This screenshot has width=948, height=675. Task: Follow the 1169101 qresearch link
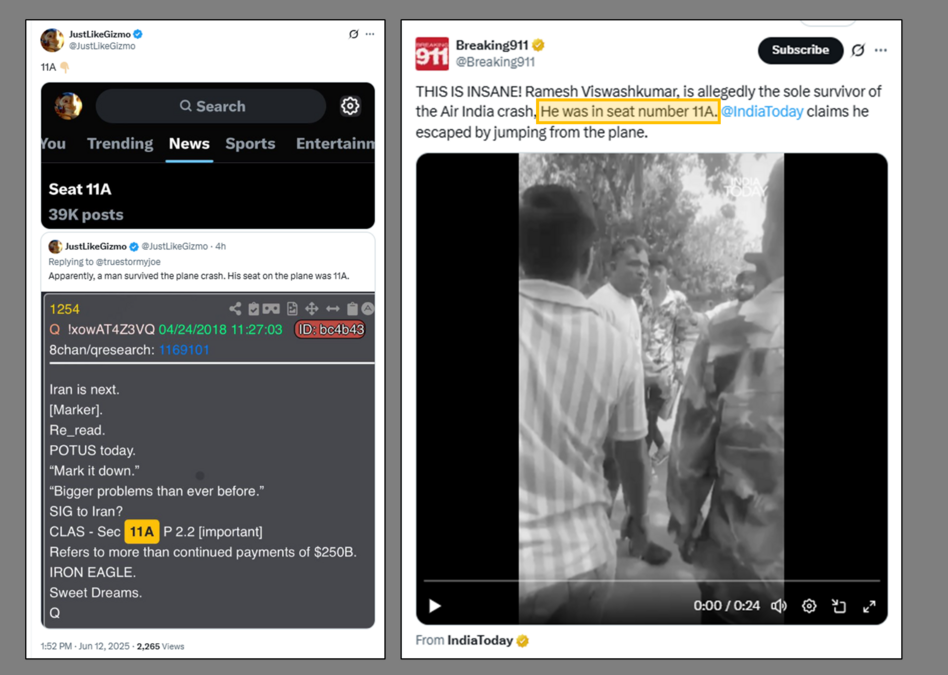click(184, 350)
